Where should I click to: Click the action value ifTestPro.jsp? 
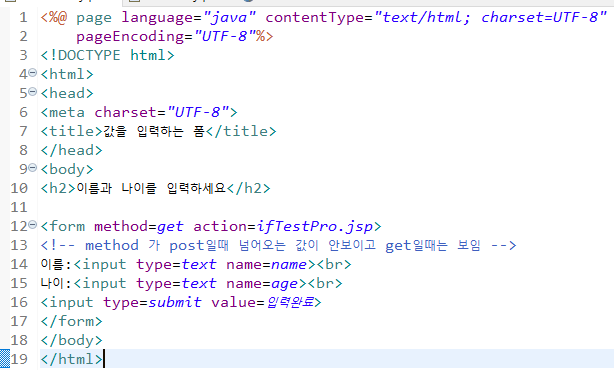[314, 226]
